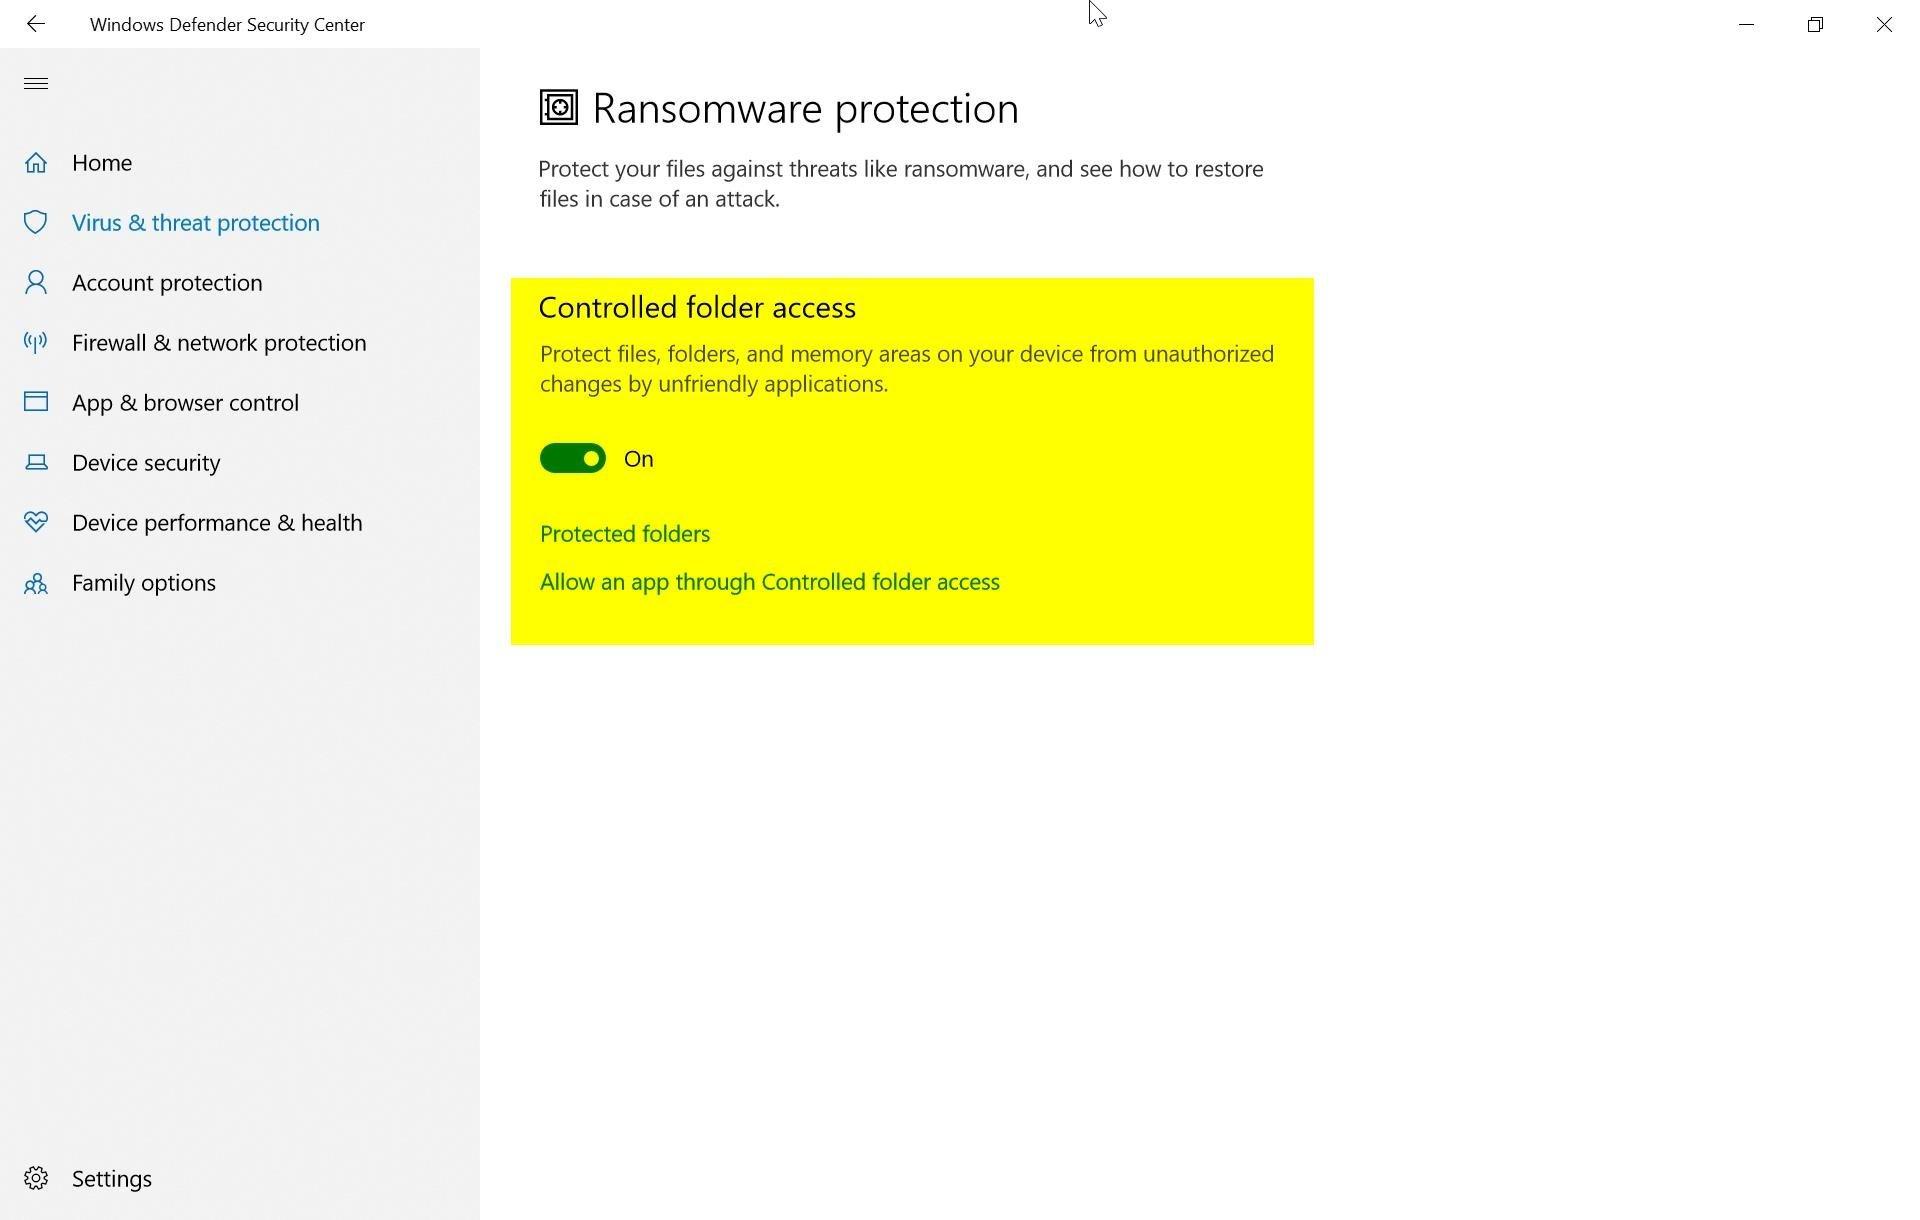1920x1220 pixels.
Task: Go to Virus & threat protection
Action: (196, 222)
